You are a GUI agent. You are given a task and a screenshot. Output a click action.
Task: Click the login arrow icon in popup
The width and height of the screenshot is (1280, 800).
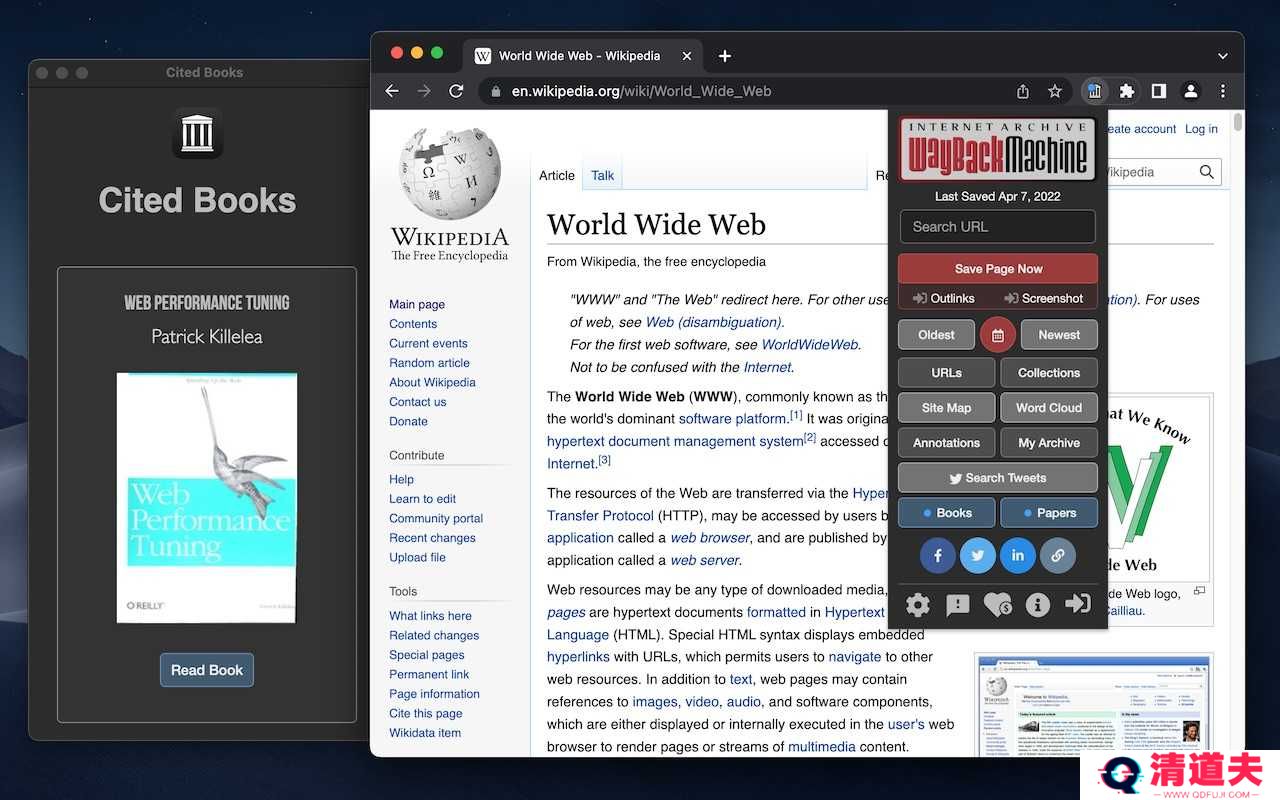[1078, 604]
